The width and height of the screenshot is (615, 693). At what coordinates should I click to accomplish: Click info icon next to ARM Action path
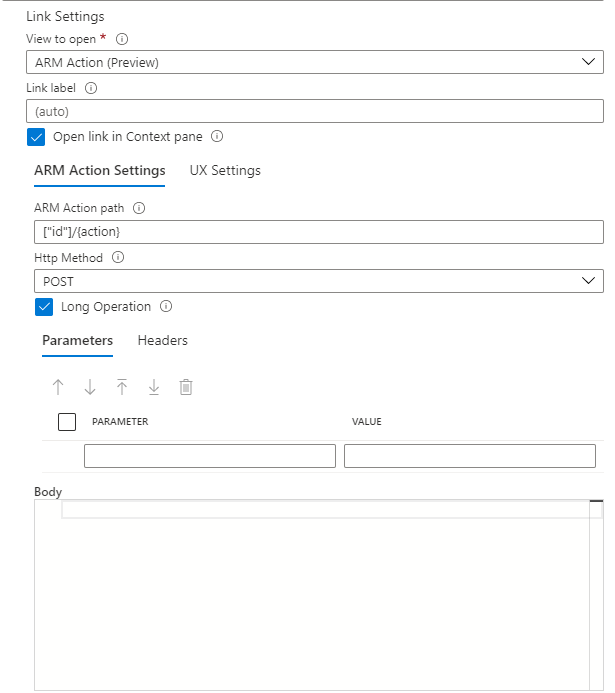point(139,209)
